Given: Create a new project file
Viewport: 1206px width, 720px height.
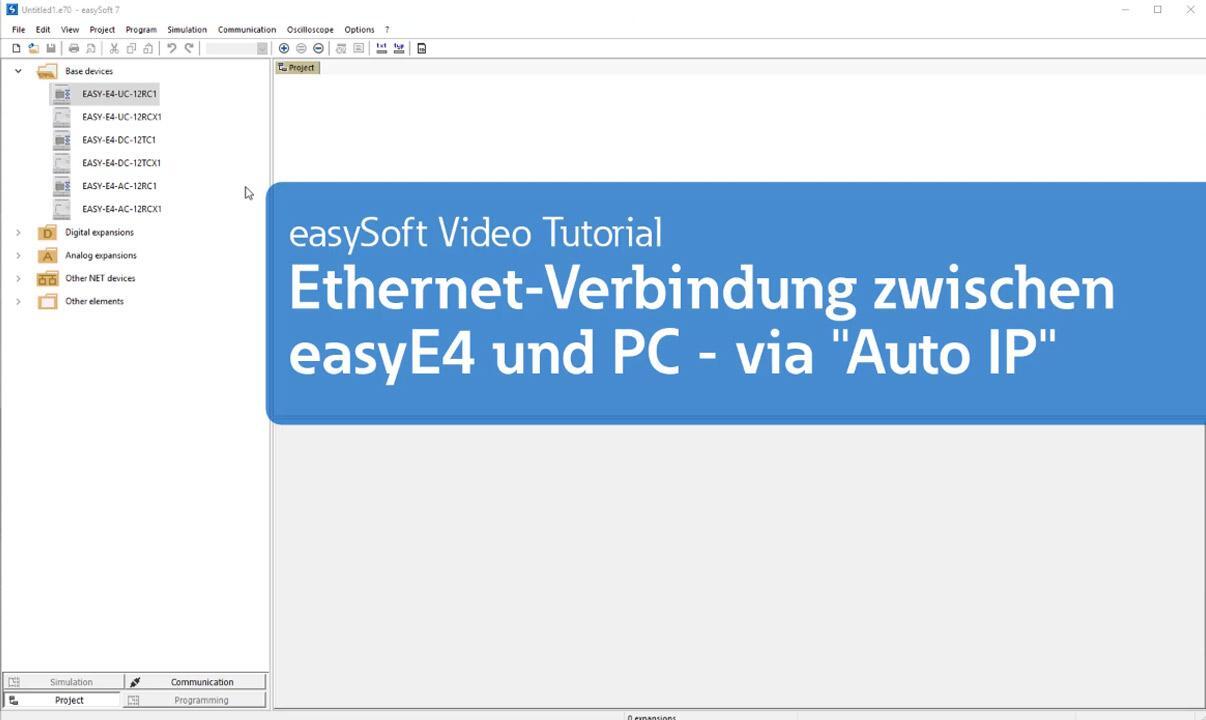Looking at the screenshot, I should [16, 48].
